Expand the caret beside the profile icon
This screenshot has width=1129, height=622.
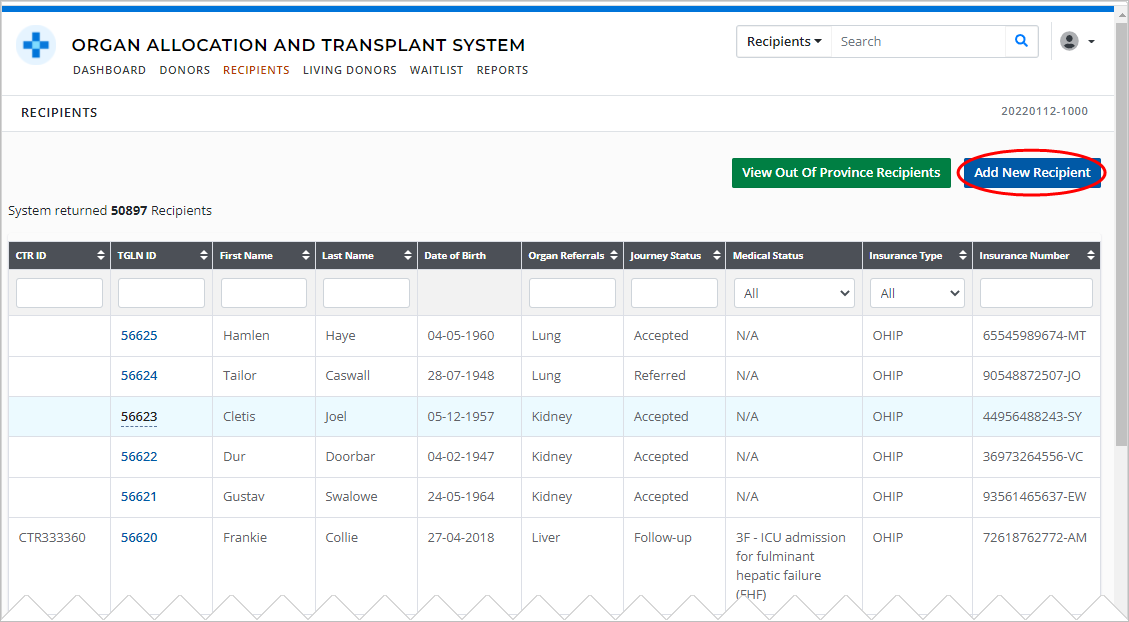[1089, 41]
